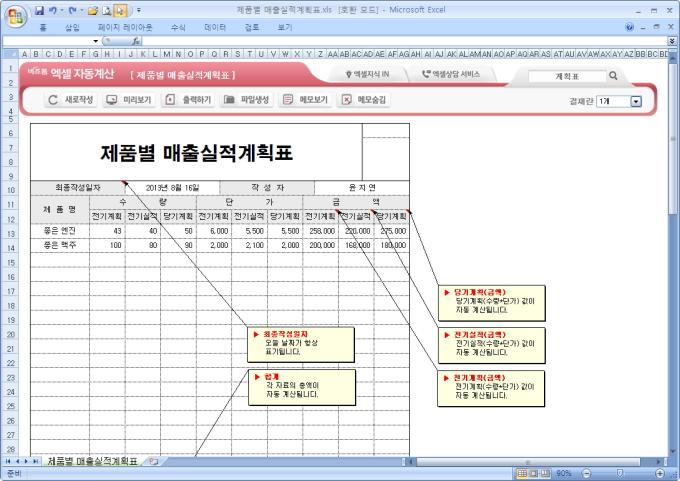Open the 보기 ribbon tab
This screenshot has width=680, height=481.
285,28
